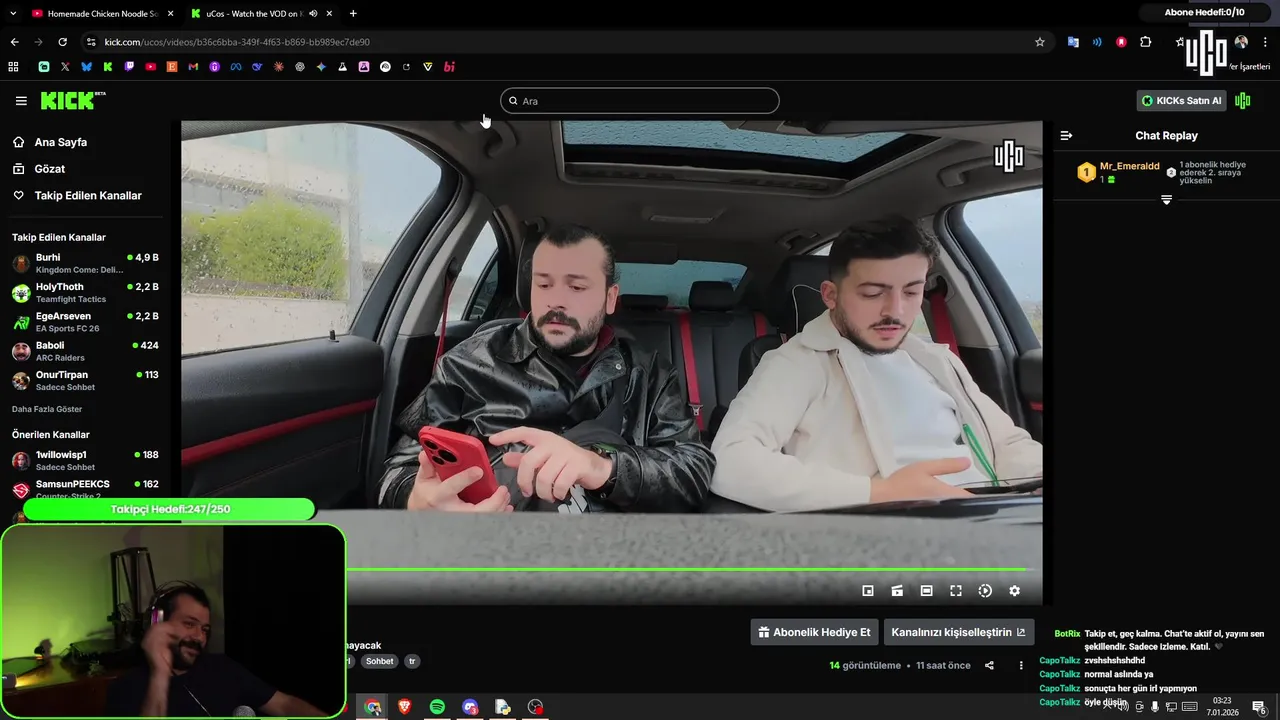
Task: Click Kanalınızı kişiselleştirin button
Action: (958, 632)
